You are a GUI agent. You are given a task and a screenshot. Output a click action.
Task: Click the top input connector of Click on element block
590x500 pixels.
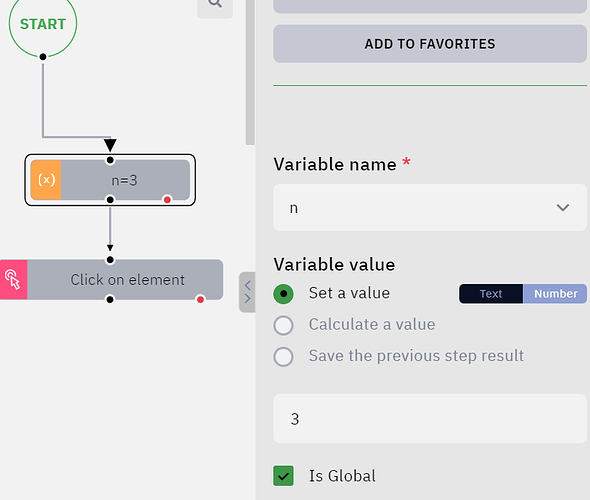click(110, 260)
